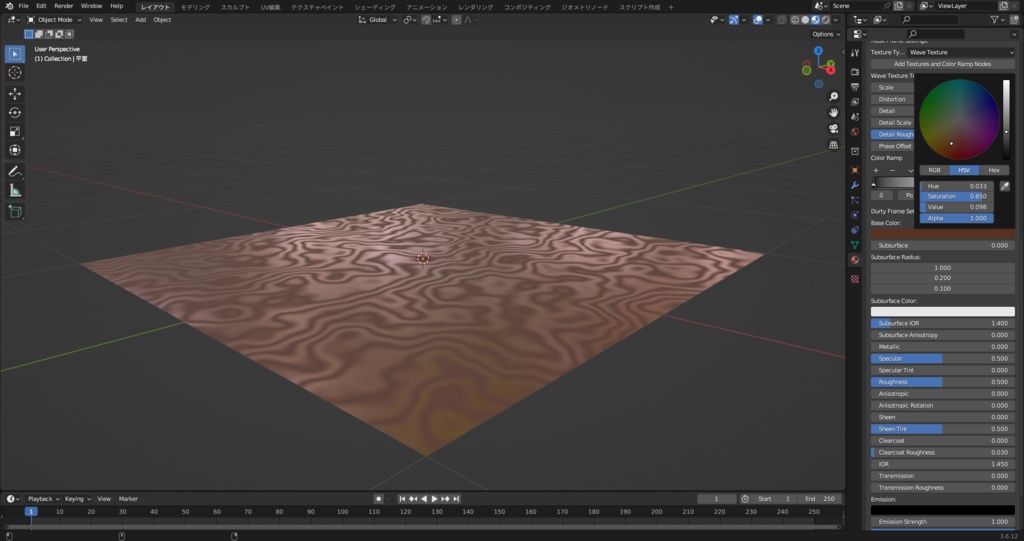
Task: Open the File menu
Action: coord(24,6)
